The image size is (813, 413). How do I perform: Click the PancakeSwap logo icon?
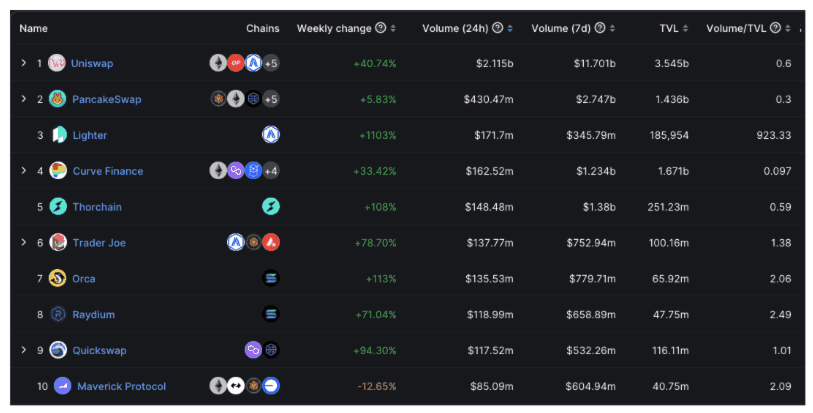click(58, 99)
